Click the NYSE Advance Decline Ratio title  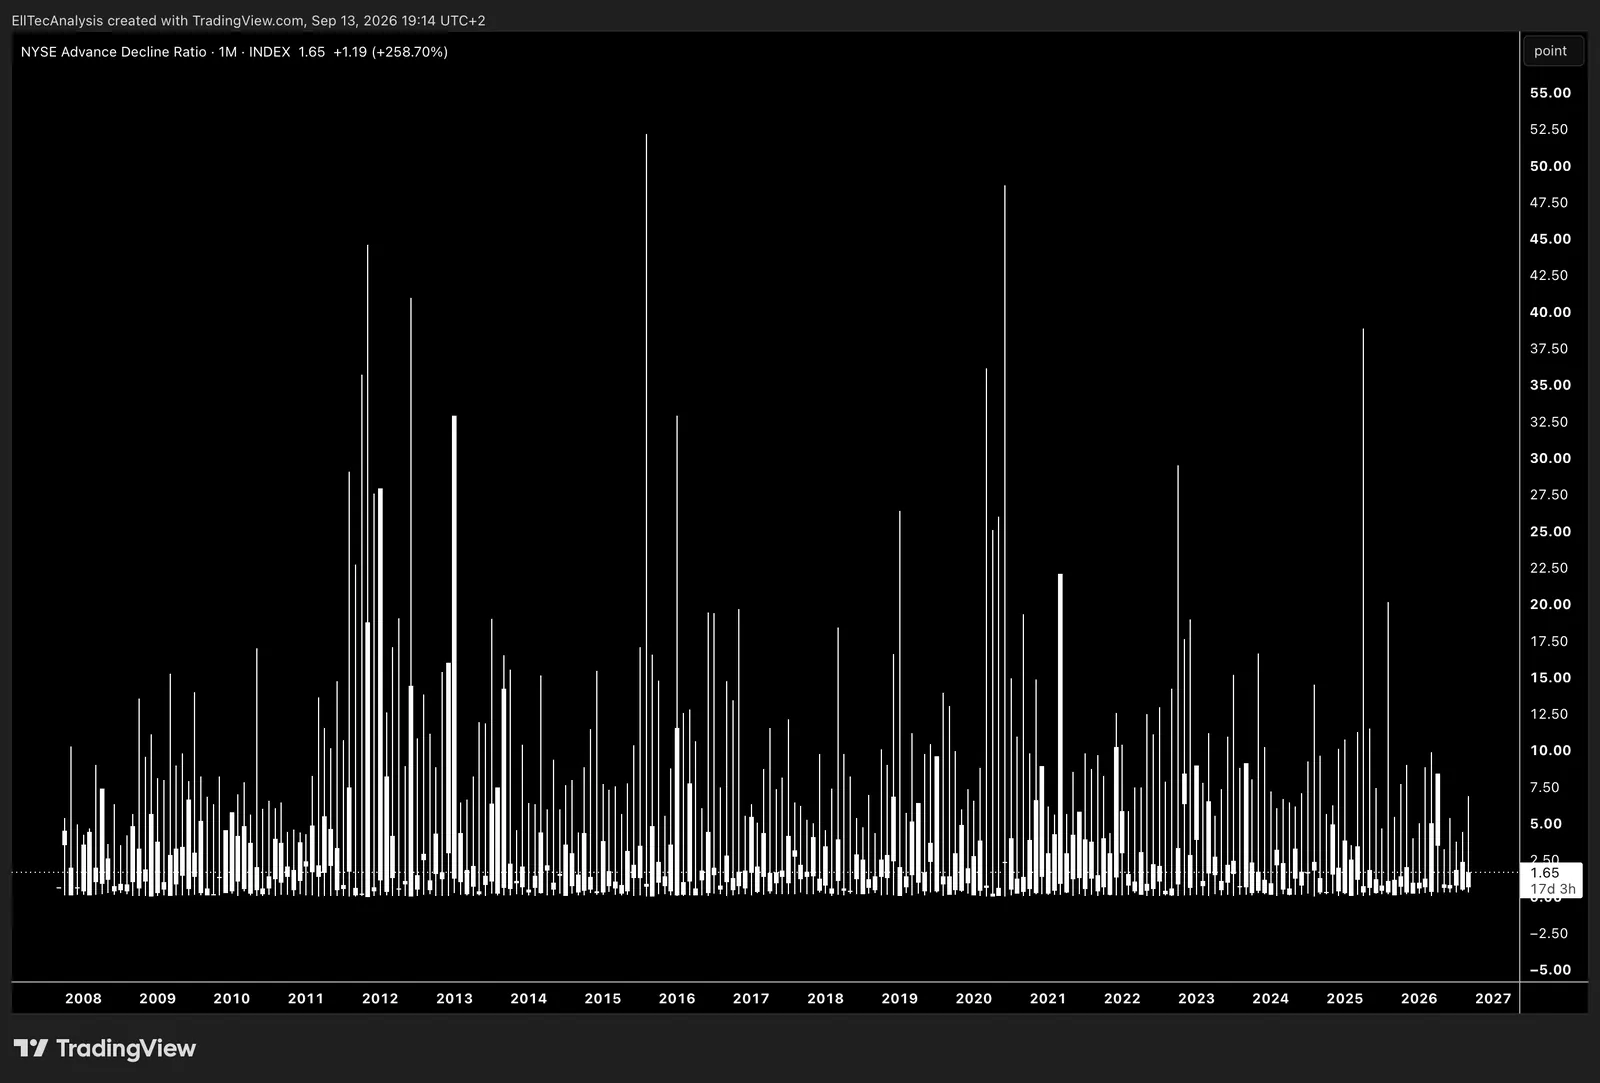coord(114,52)
